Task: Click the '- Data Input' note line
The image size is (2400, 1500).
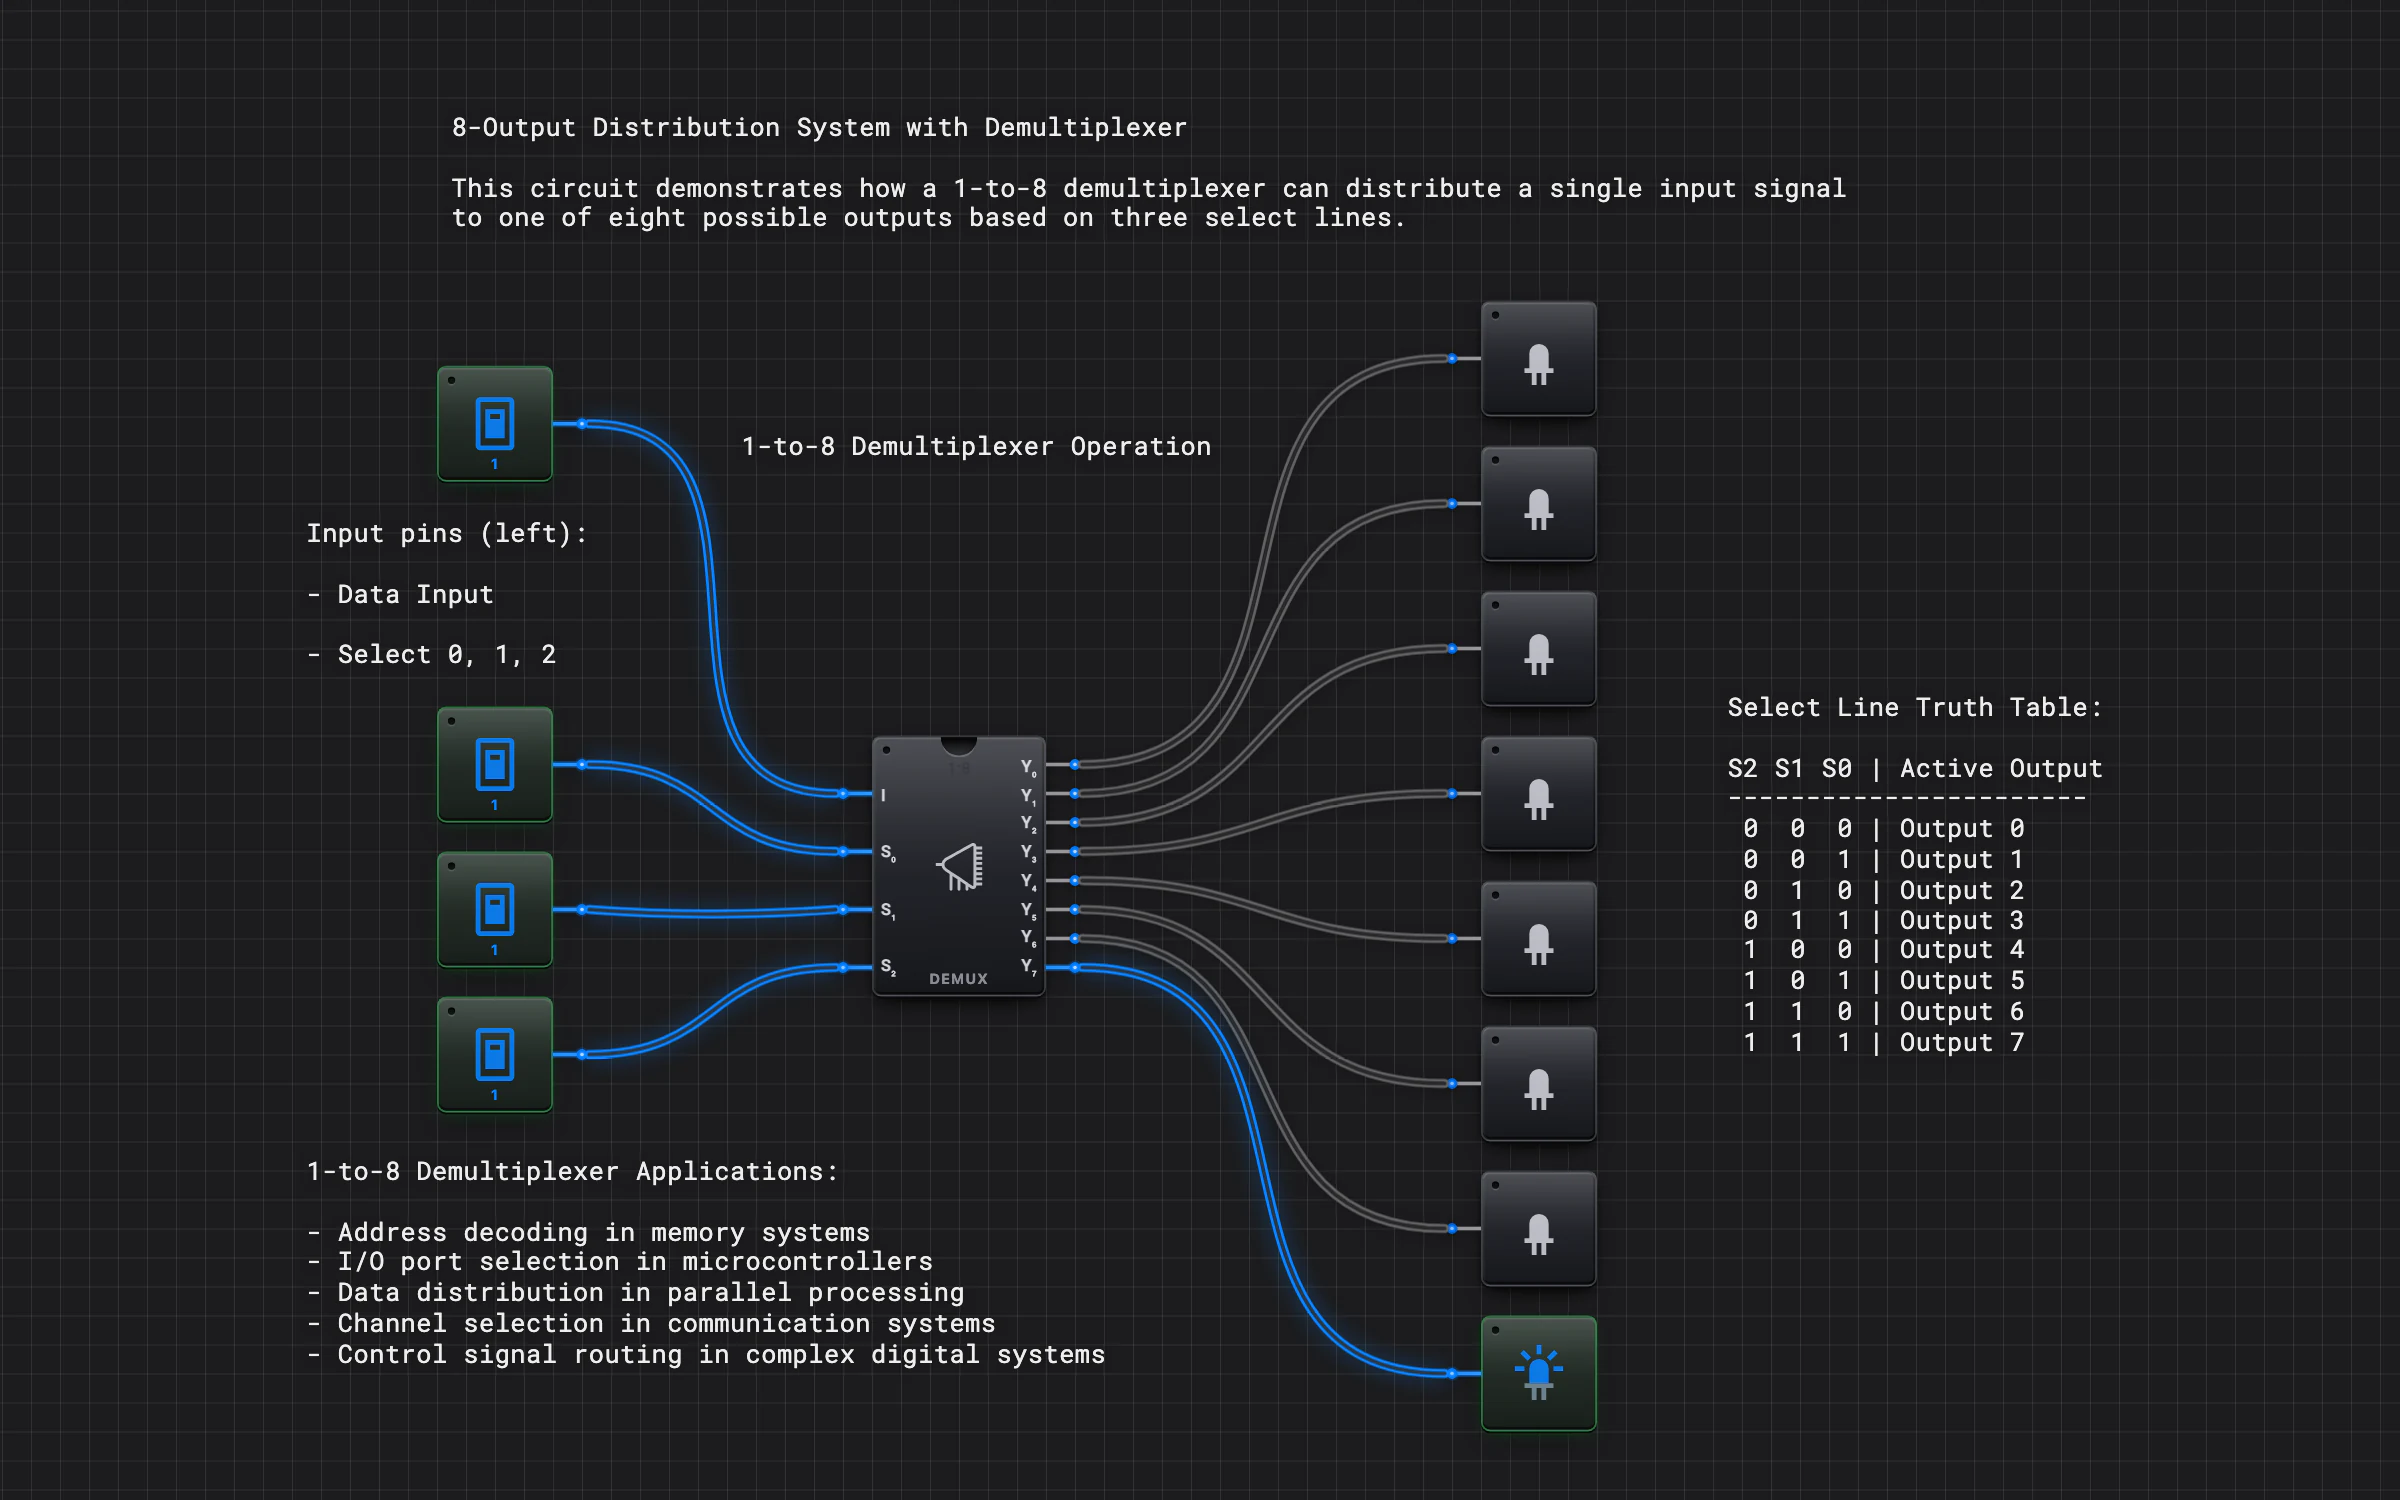Action: click(400, 595)
